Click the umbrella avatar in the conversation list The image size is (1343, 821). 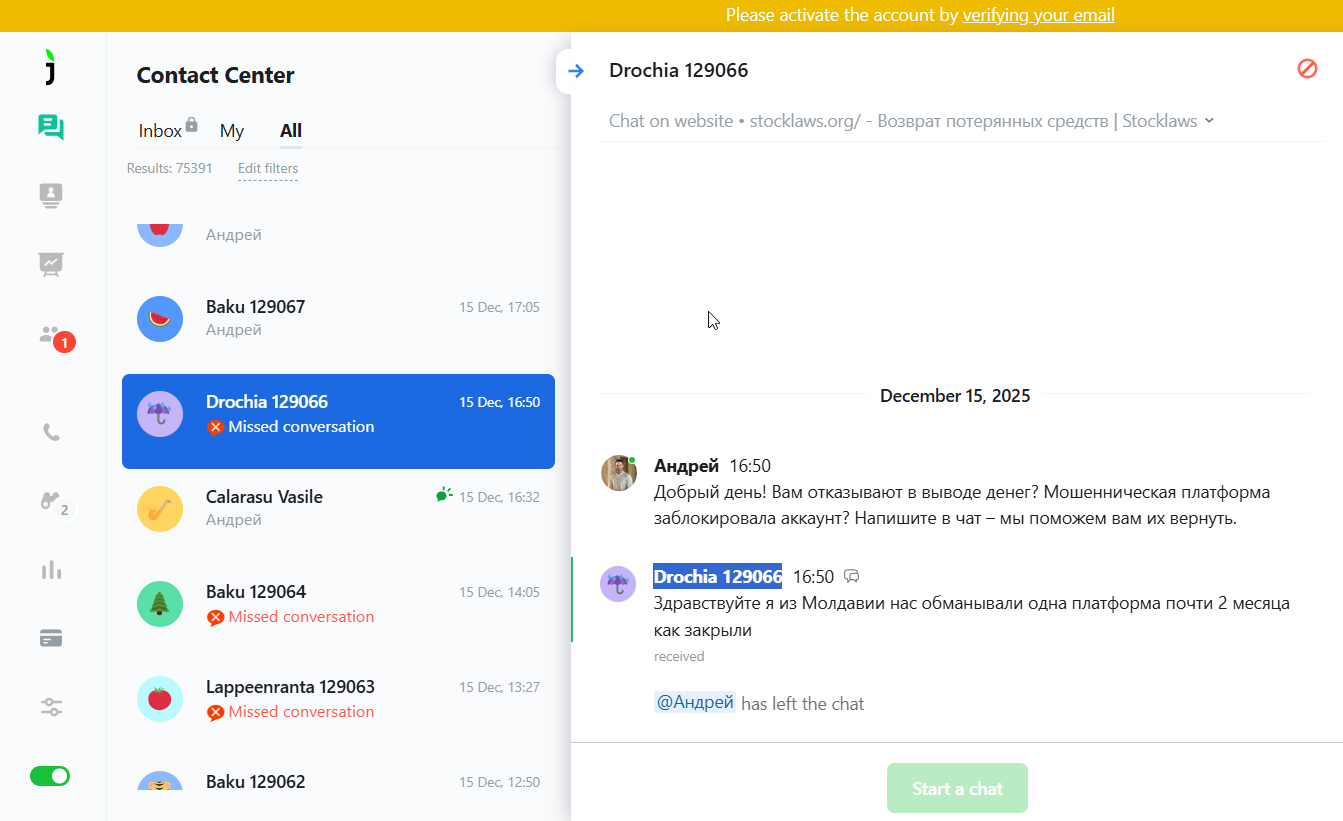[x=160, y=414]
